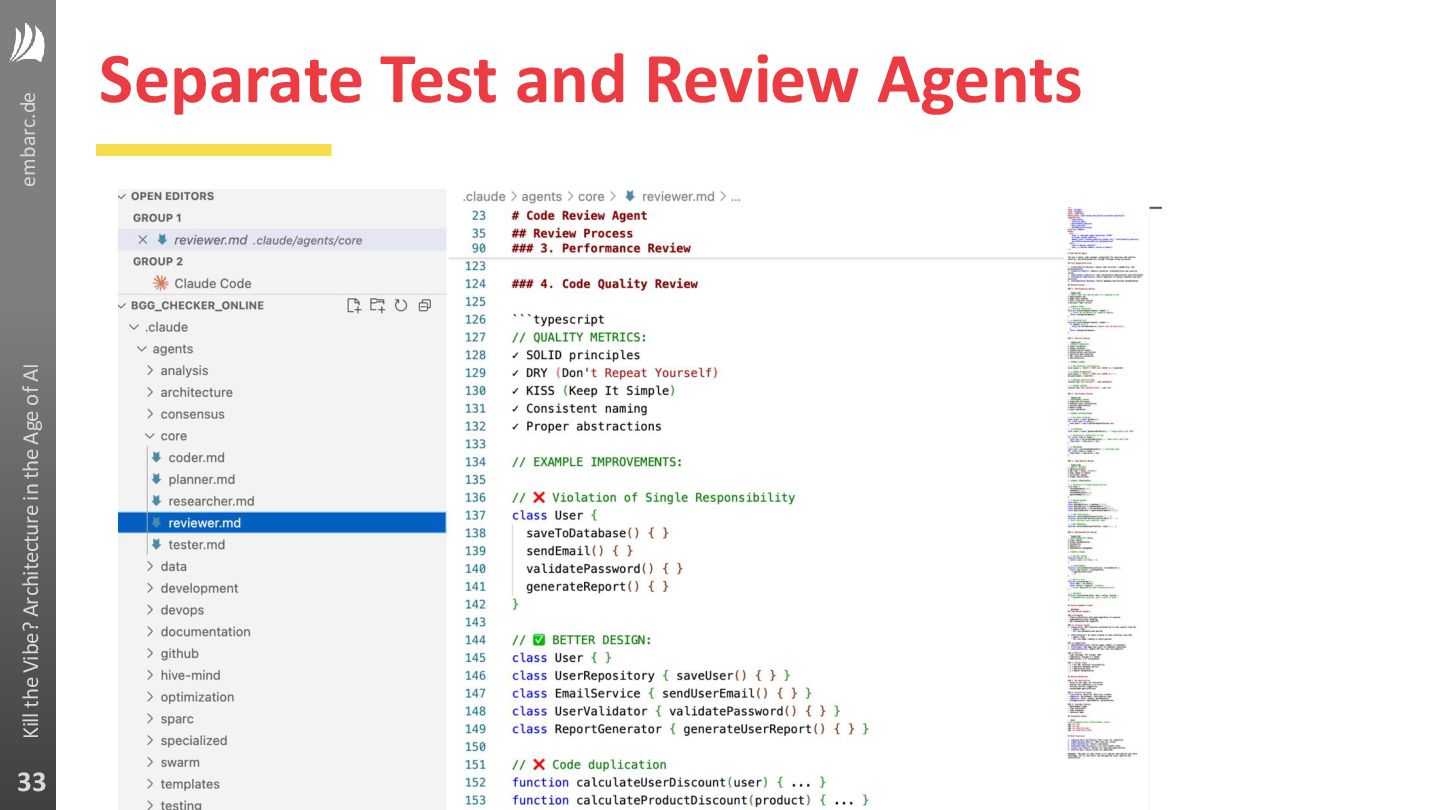Expand the optimization folder
The height and width of the screenshot is (810, 1440).
pyautogui.click(x=150, y=697)
